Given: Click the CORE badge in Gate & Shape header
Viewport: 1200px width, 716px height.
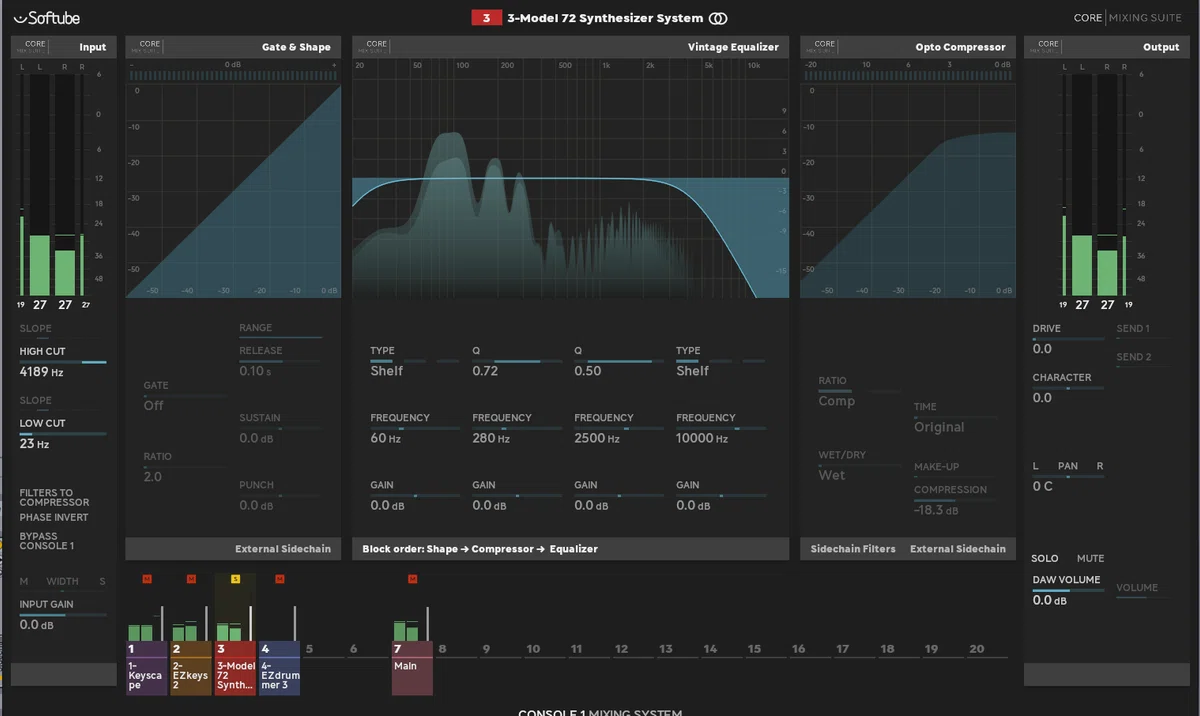Looking at the screenshot, I should 150,46.
